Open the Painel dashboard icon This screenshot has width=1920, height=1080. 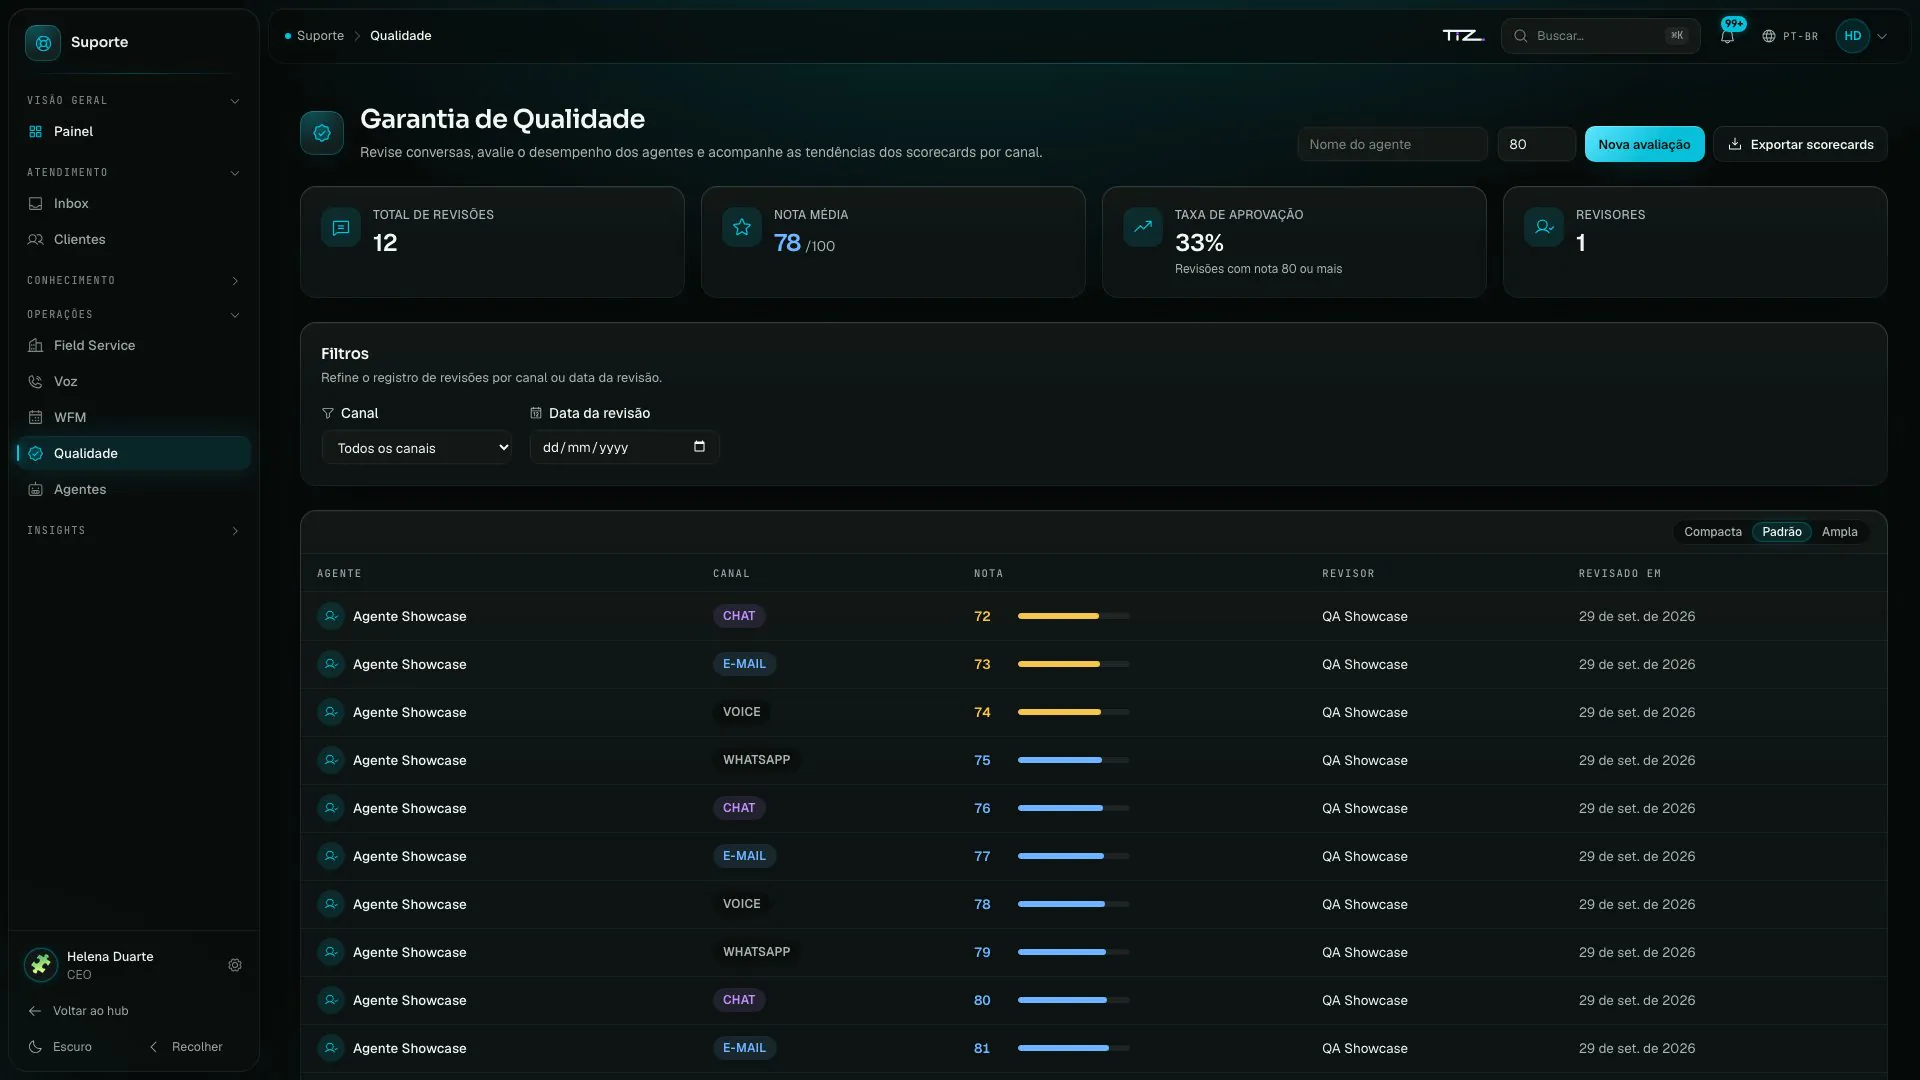tap(36, 132)
